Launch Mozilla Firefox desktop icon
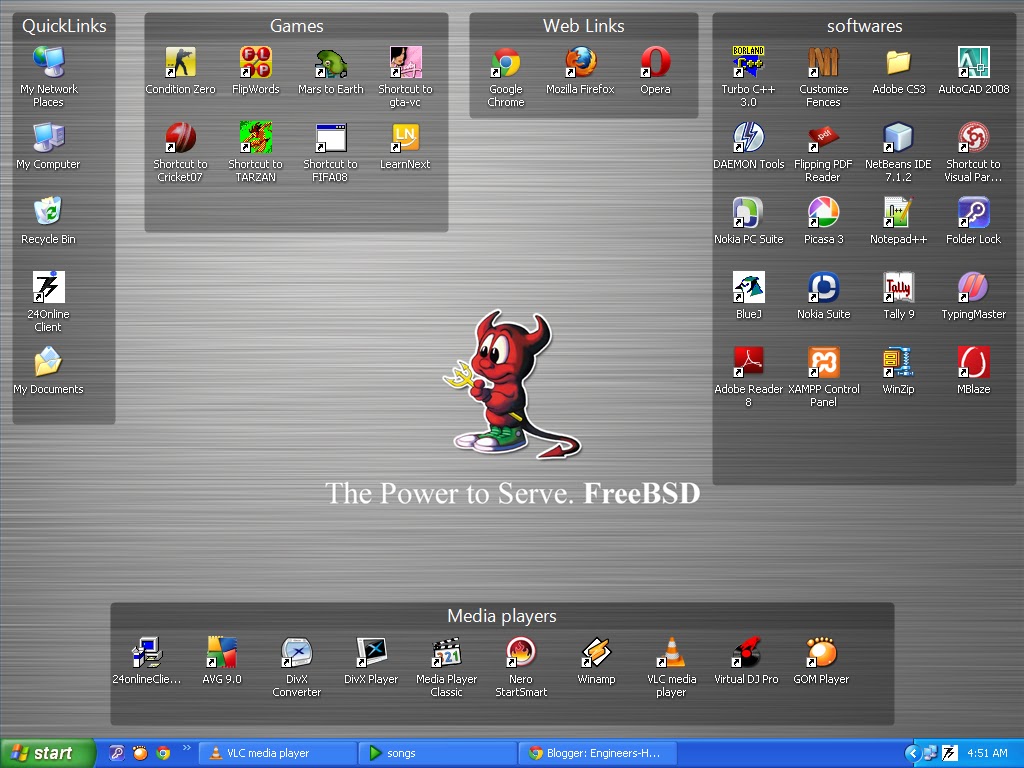1024x768 pixels. (x=581, y=71)
